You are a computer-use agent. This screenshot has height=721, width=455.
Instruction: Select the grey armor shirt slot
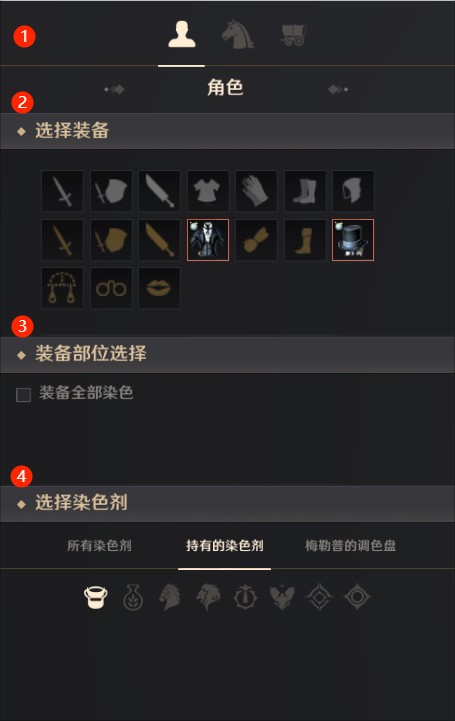coord(208,191)
